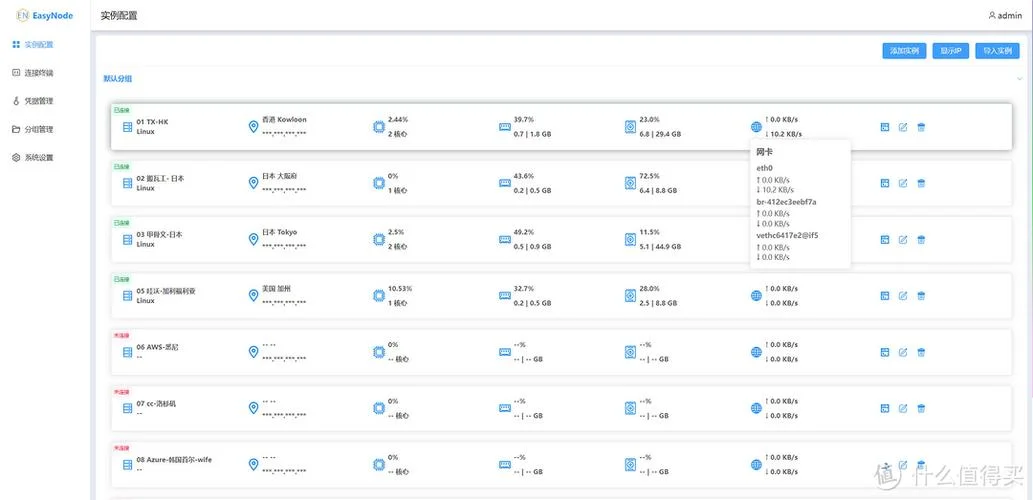Viewport: 1033px width, 500px height.
Task: Delete the 03 甲骨文-日本 instance
Action: pyautogui.click(x=921, y=240)
